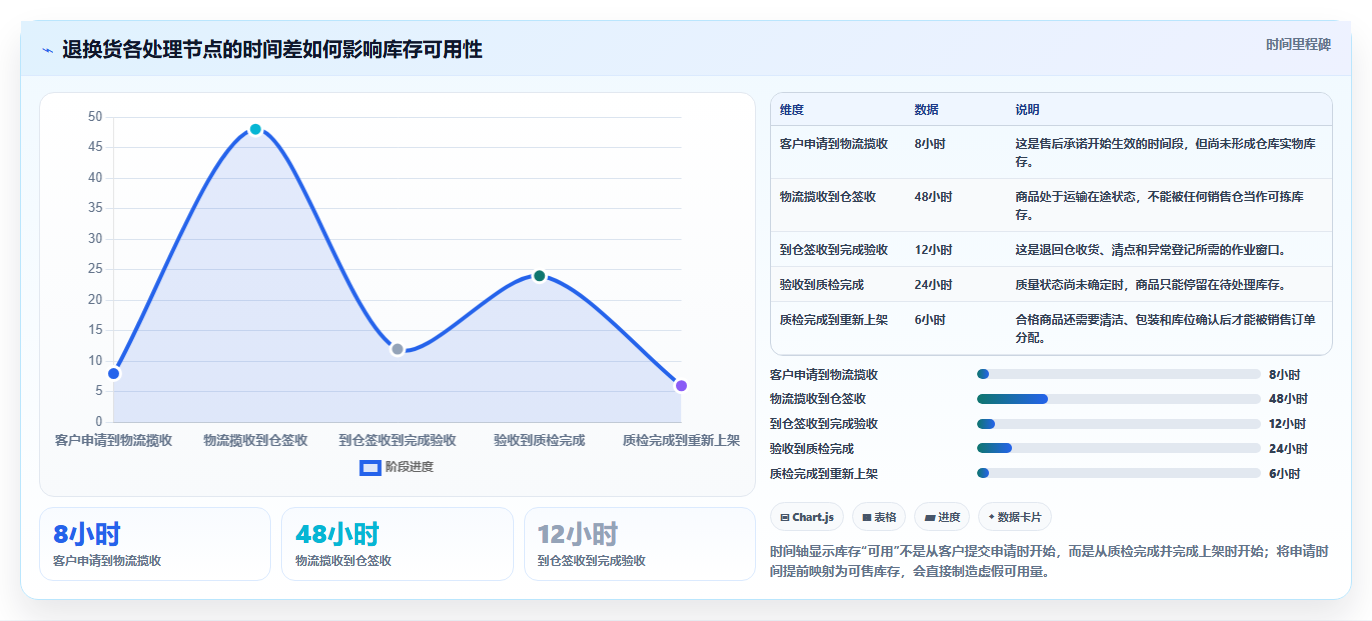Image resolution: width=1372 pixels, height=621 pixels.
Task: Click the 时间里程碑 label in header
Action: tap(1298, 44)
